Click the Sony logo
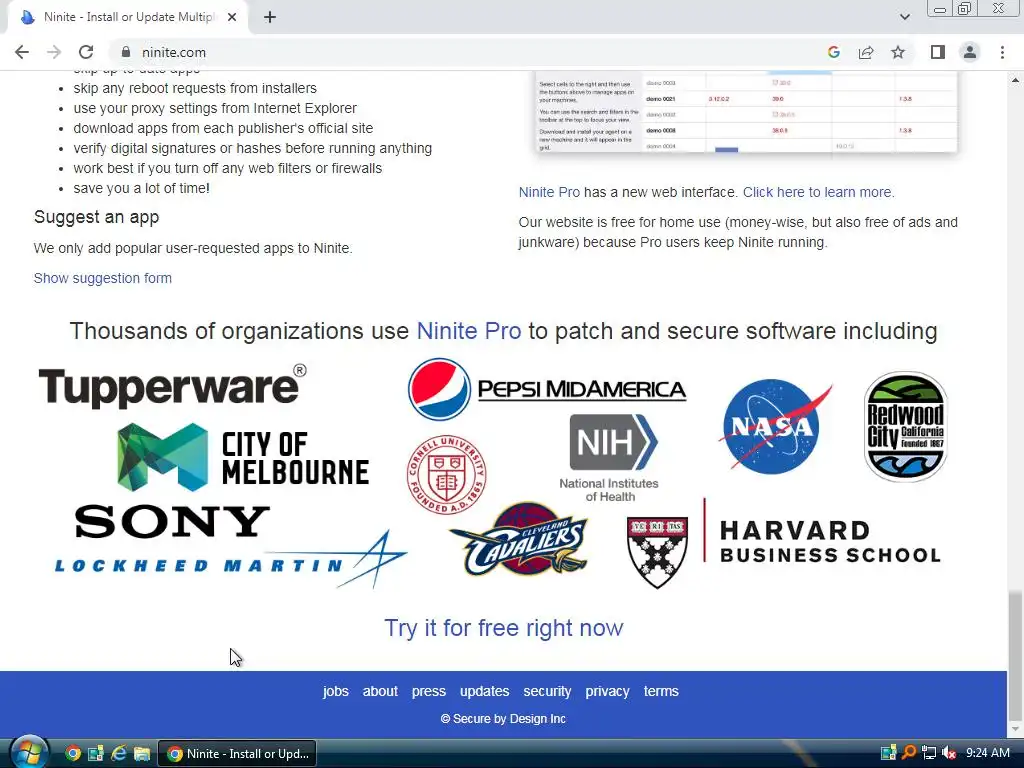This screenshot has height=768, width=1024. [172, 521]
